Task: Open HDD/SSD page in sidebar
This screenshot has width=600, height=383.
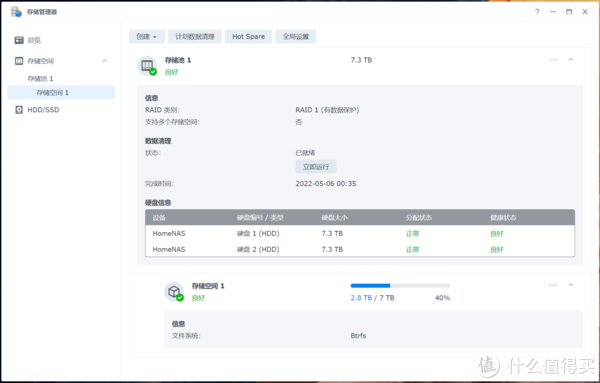Action: 43,110
